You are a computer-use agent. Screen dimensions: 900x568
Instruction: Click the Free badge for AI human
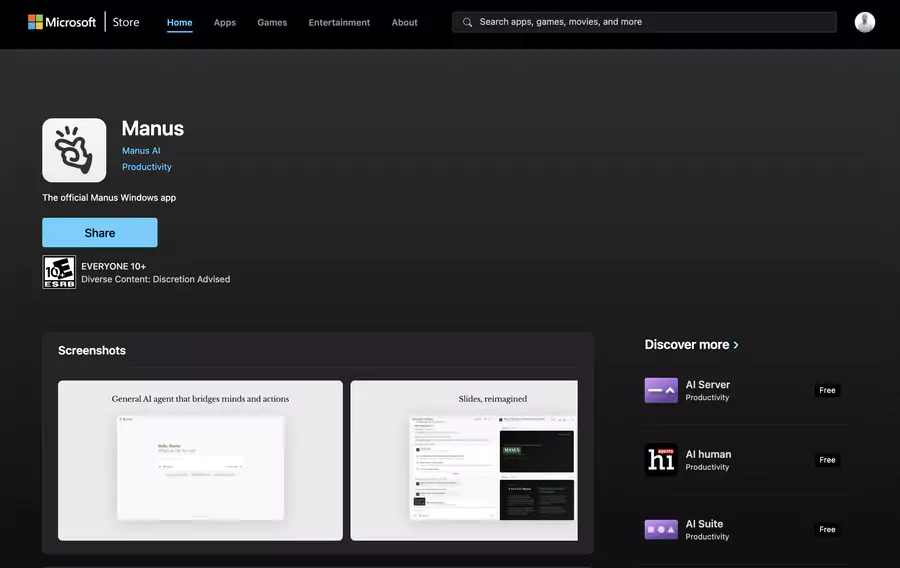click(x=827, y=460)
